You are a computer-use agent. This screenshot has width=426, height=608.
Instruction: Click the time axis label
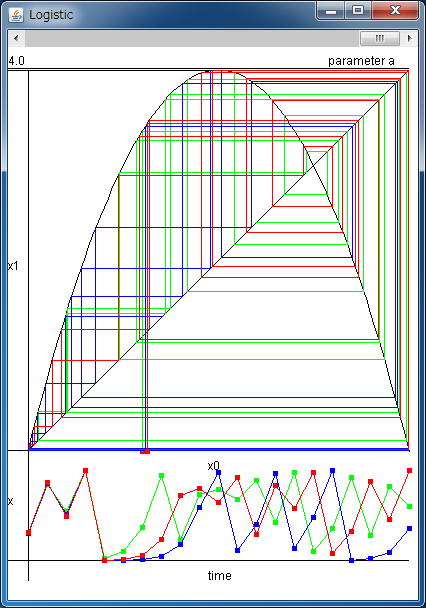(x=219, y=575)
